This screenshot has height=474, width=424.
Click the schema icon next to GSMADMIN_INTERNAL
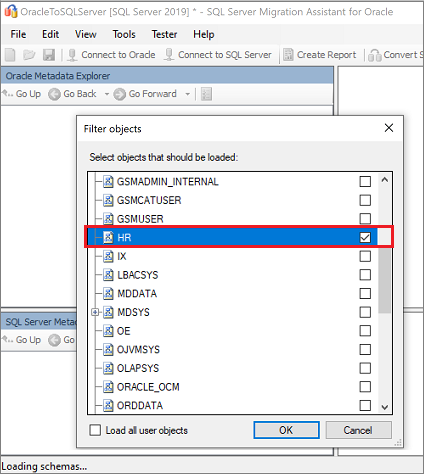[108, 182]
